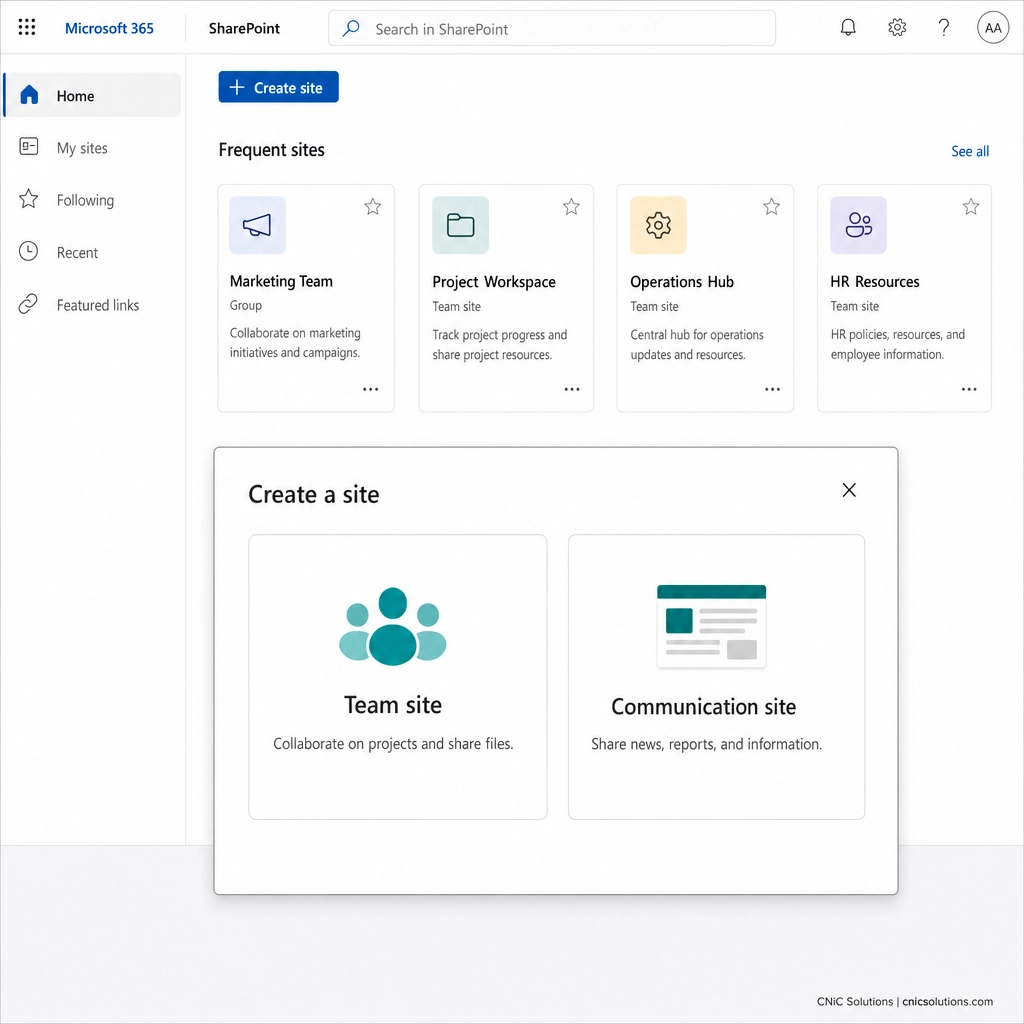This screenshot has height=1024, width=1024.
Task: Open the AA account avatar
Action: (x=993, y=28)
